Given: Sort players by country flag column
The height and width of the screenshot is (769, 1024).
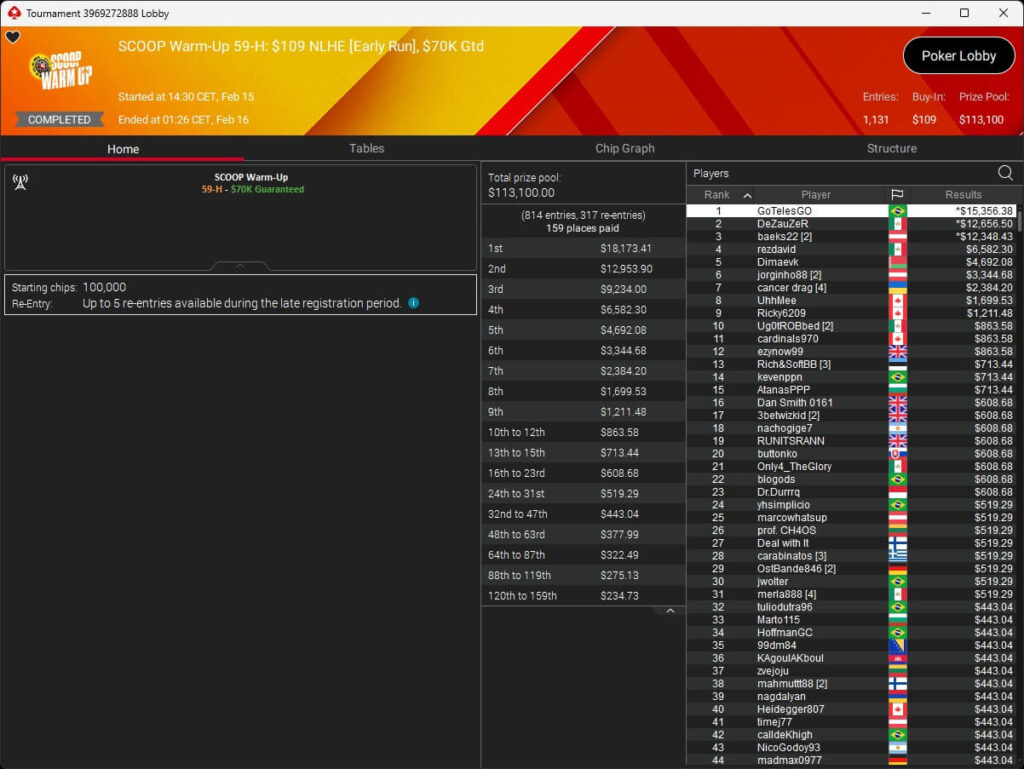Looking at the screenshot, I should 897,195.
